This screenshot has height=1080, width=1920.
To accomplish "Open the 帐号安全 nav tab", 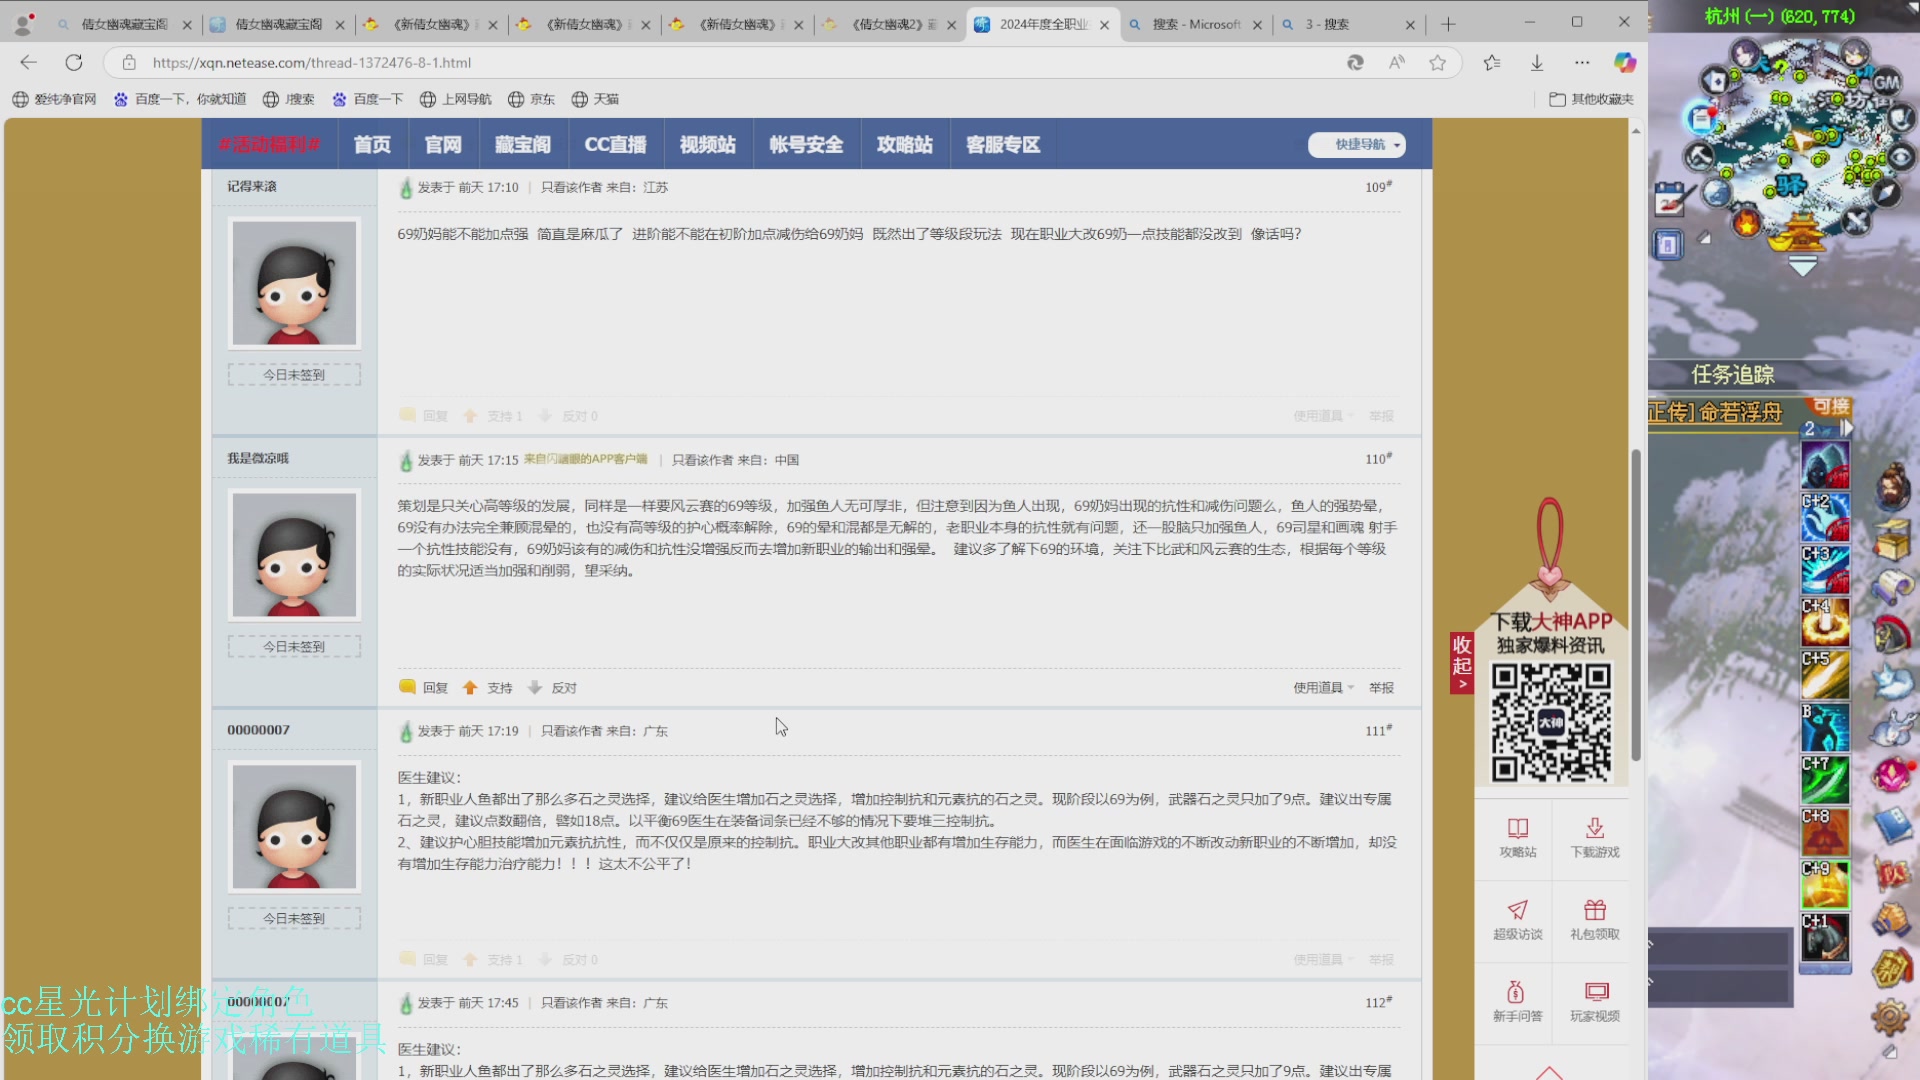I will [806, 145].
